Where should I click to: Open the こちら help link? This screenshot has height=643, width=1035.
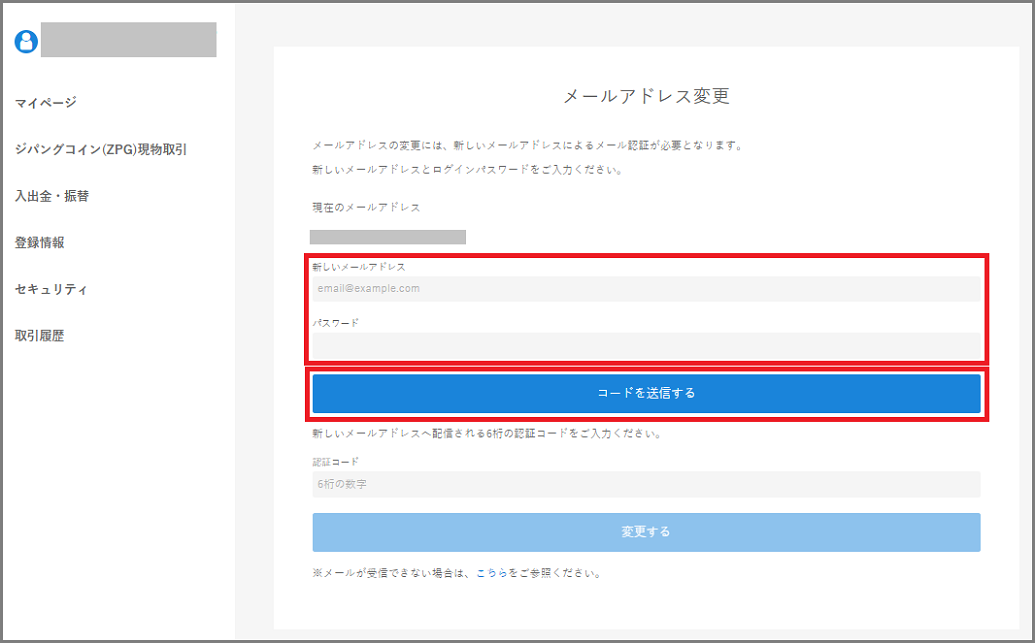492,573
